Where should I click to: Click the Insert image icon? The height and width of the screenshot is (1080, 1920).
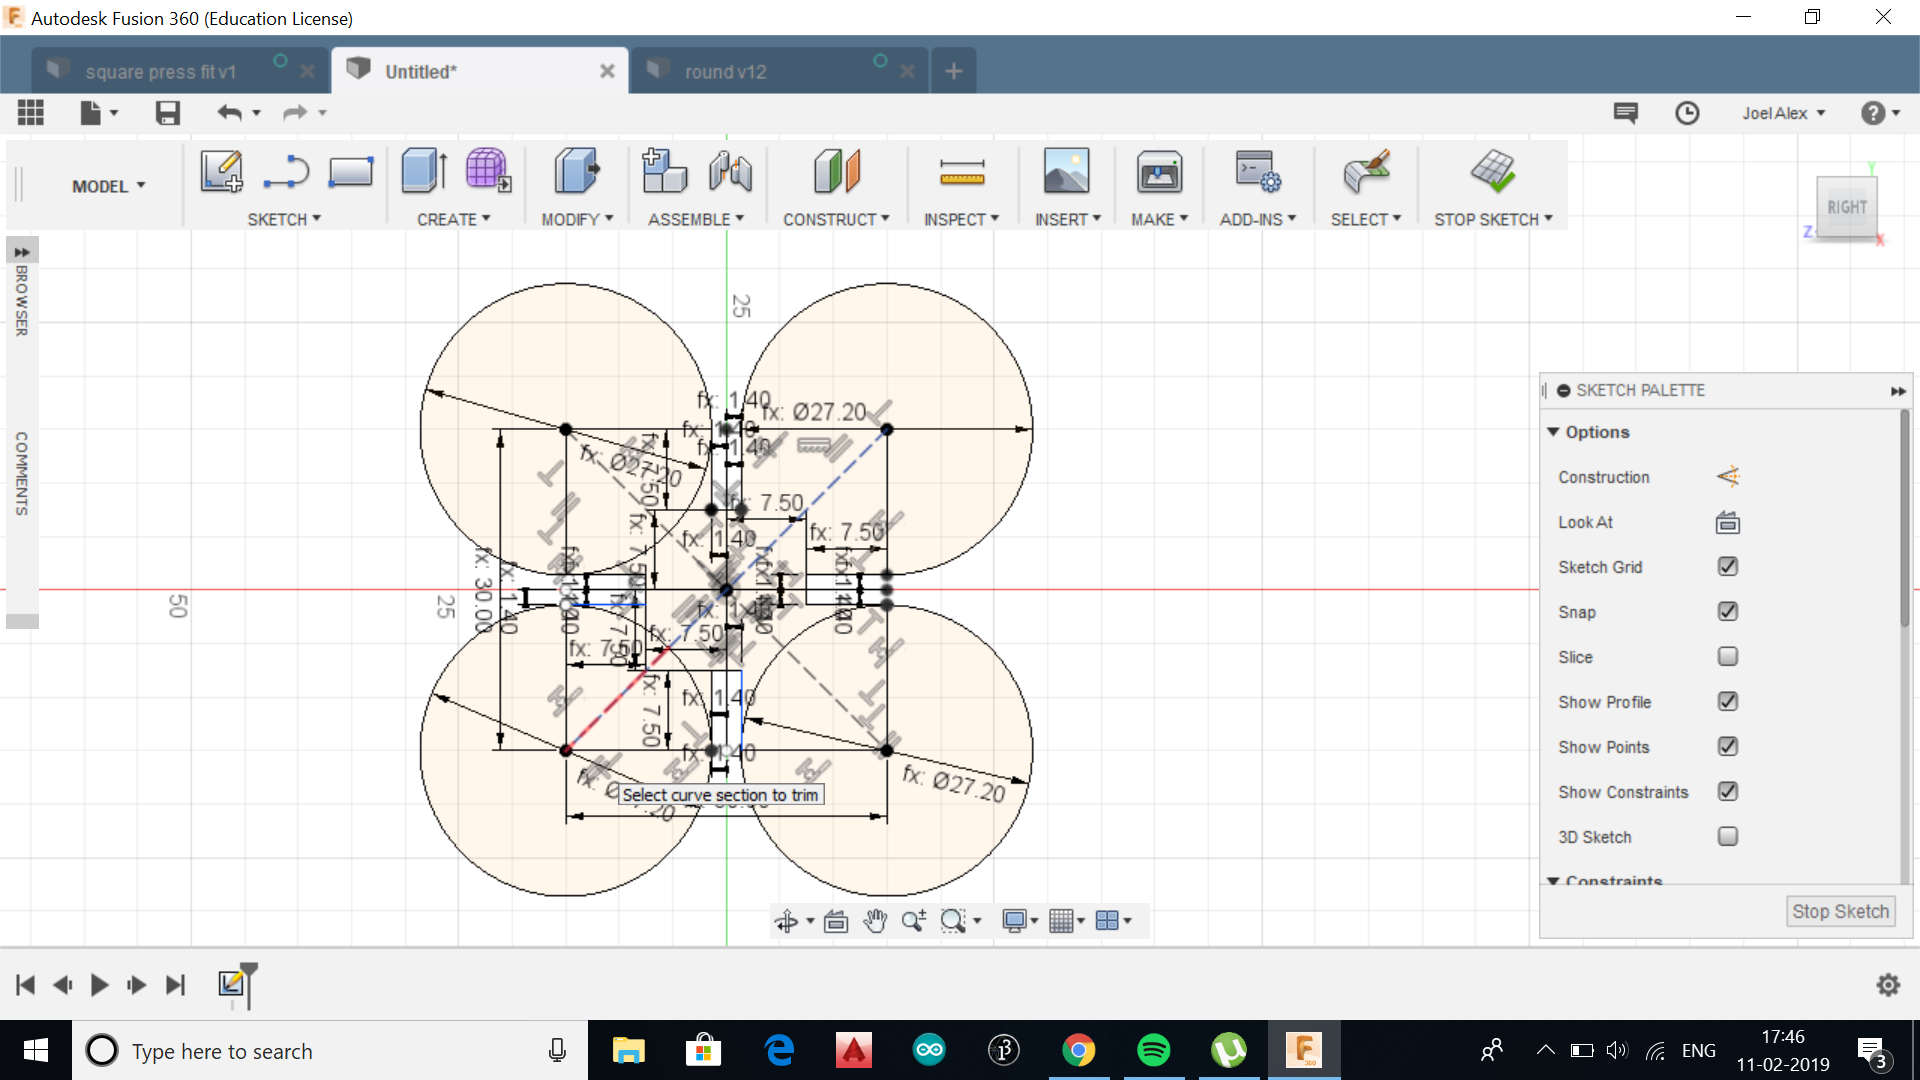point(1066,171)
